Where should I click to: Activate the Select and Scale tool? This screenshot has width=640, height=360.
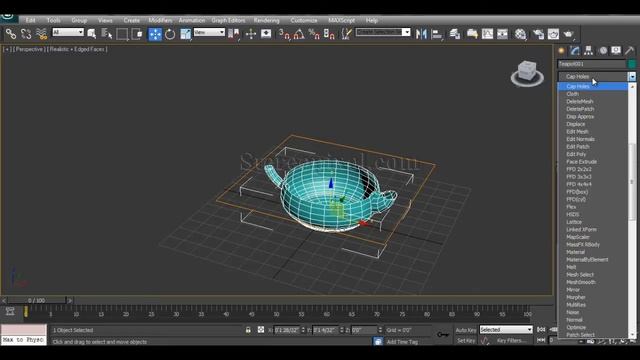(186, 34)
